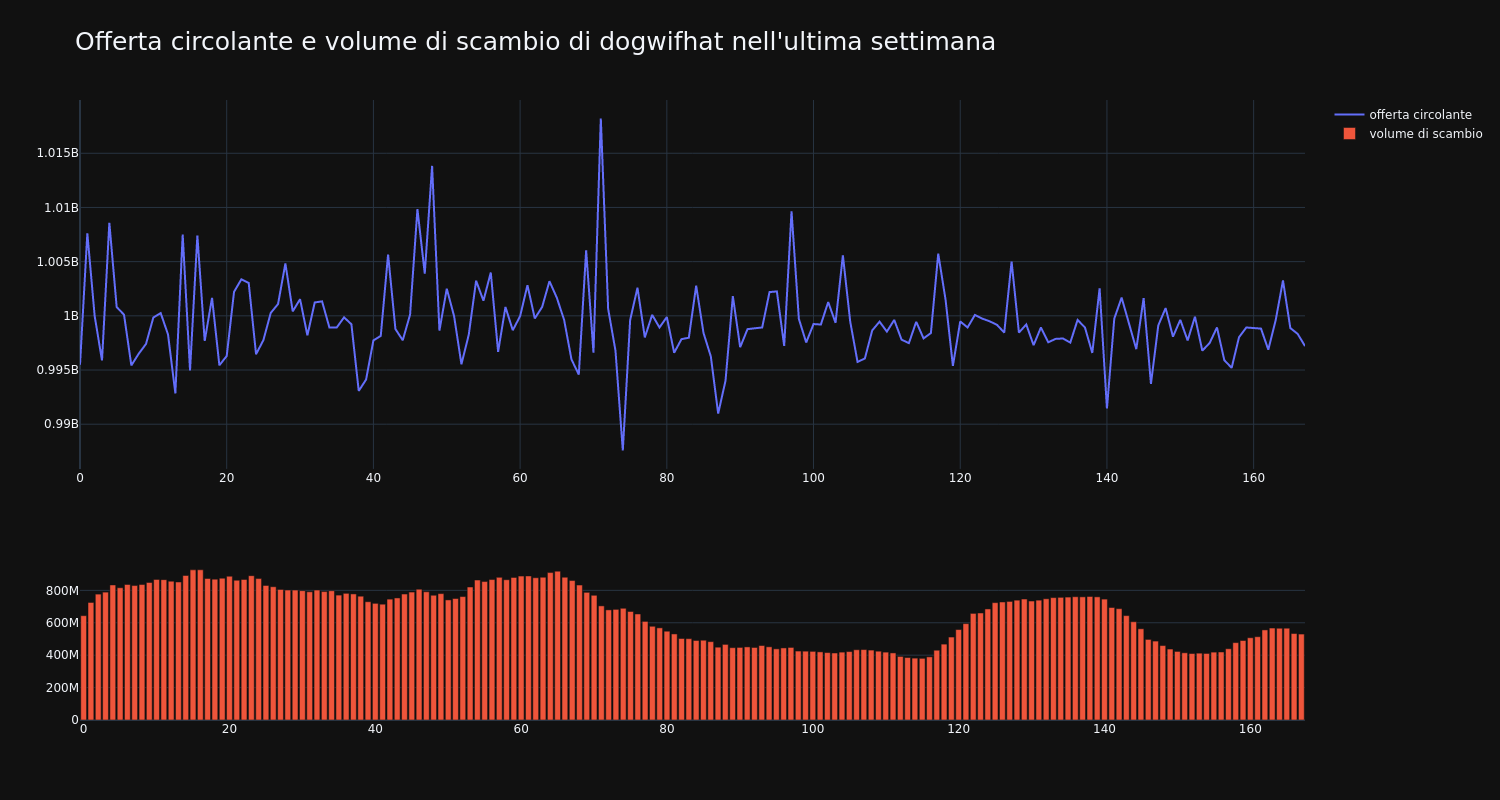Click the 400M label on volume chart
Screen dimensions: 1500x800
pos(62,655)
